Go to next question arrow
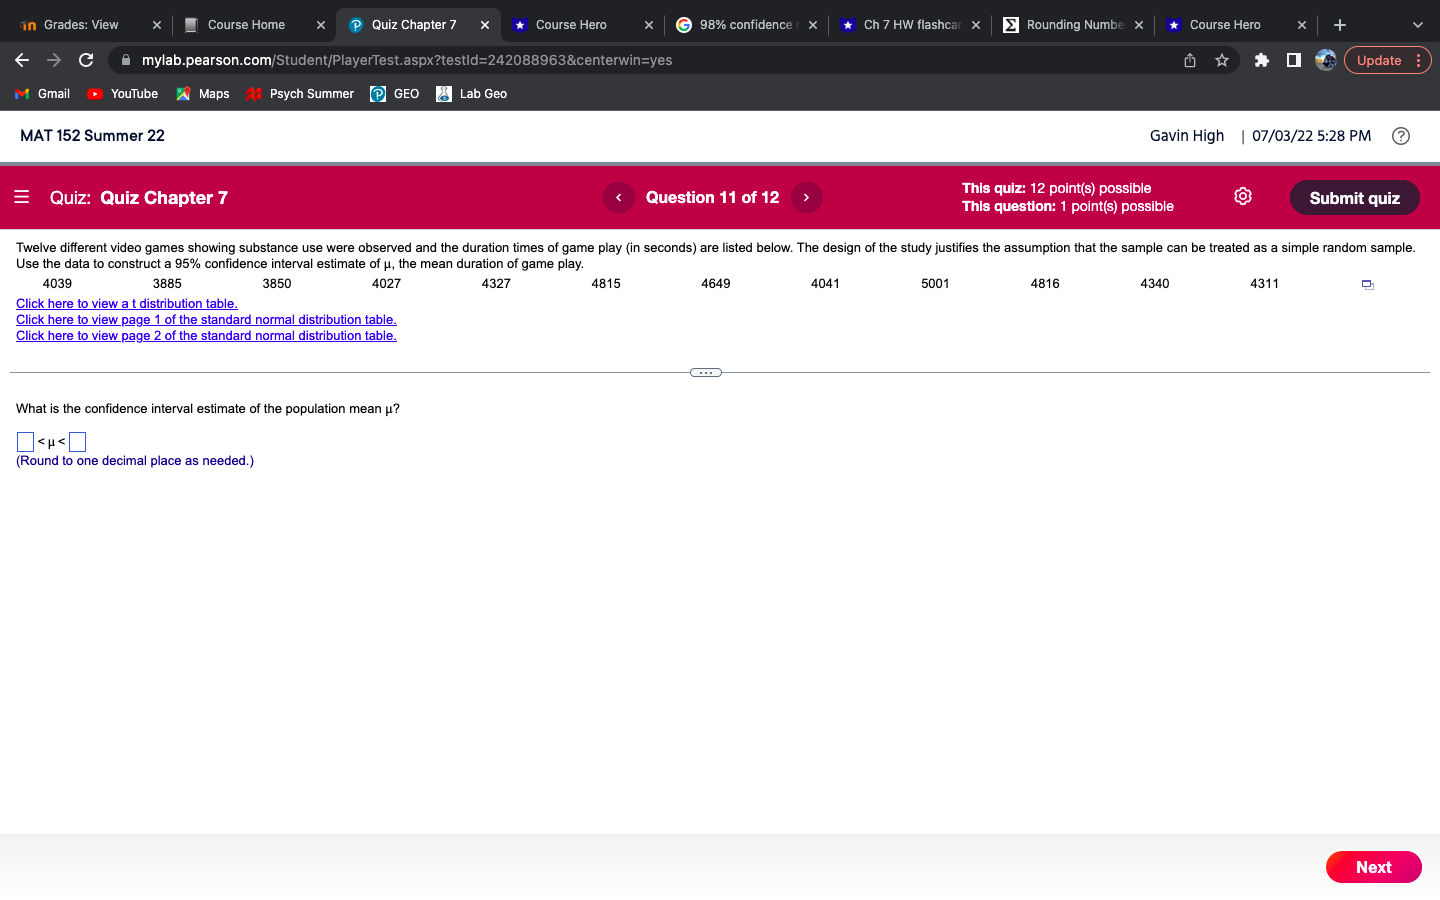Screen dimensions: 1440x900 tap(806, 198)
